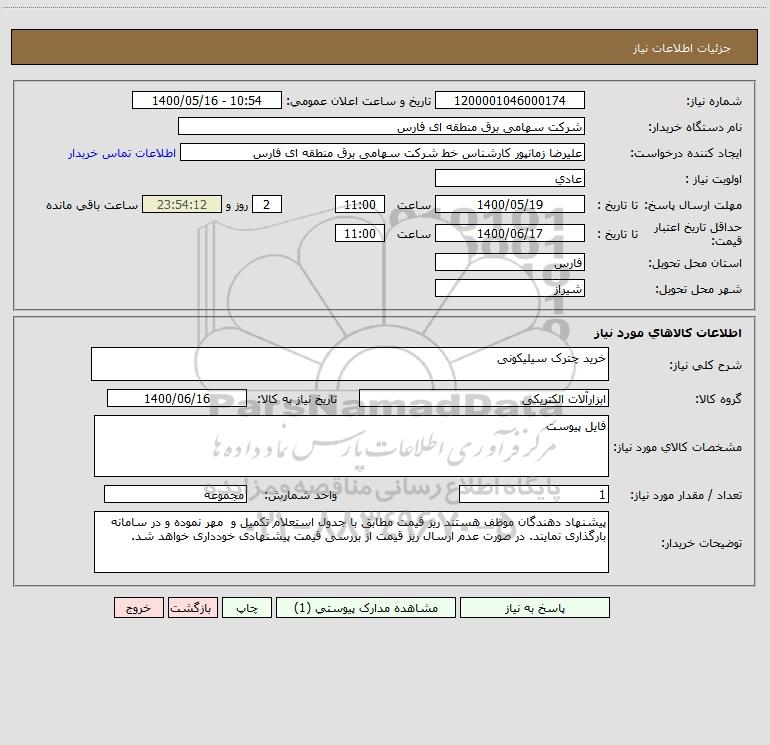The width and height of the screenshot is (770, 745).
Task: Click the label واحد شمارش
Action: tap(301, 496)
